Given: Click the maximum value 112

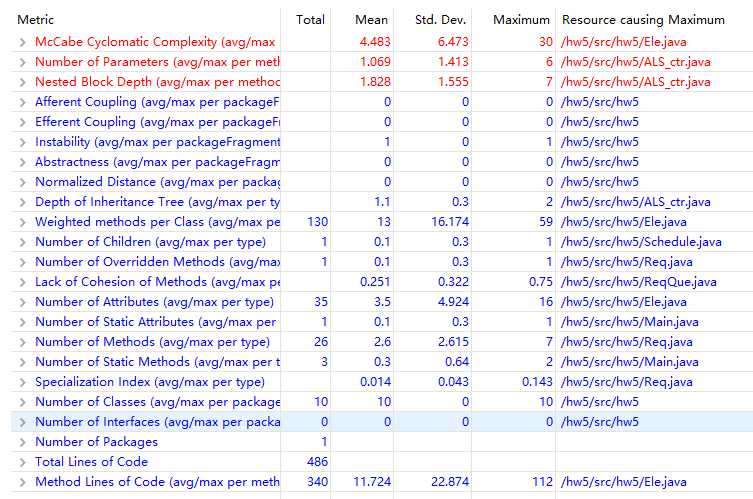Looking at the screenshot, I should 543,482.
